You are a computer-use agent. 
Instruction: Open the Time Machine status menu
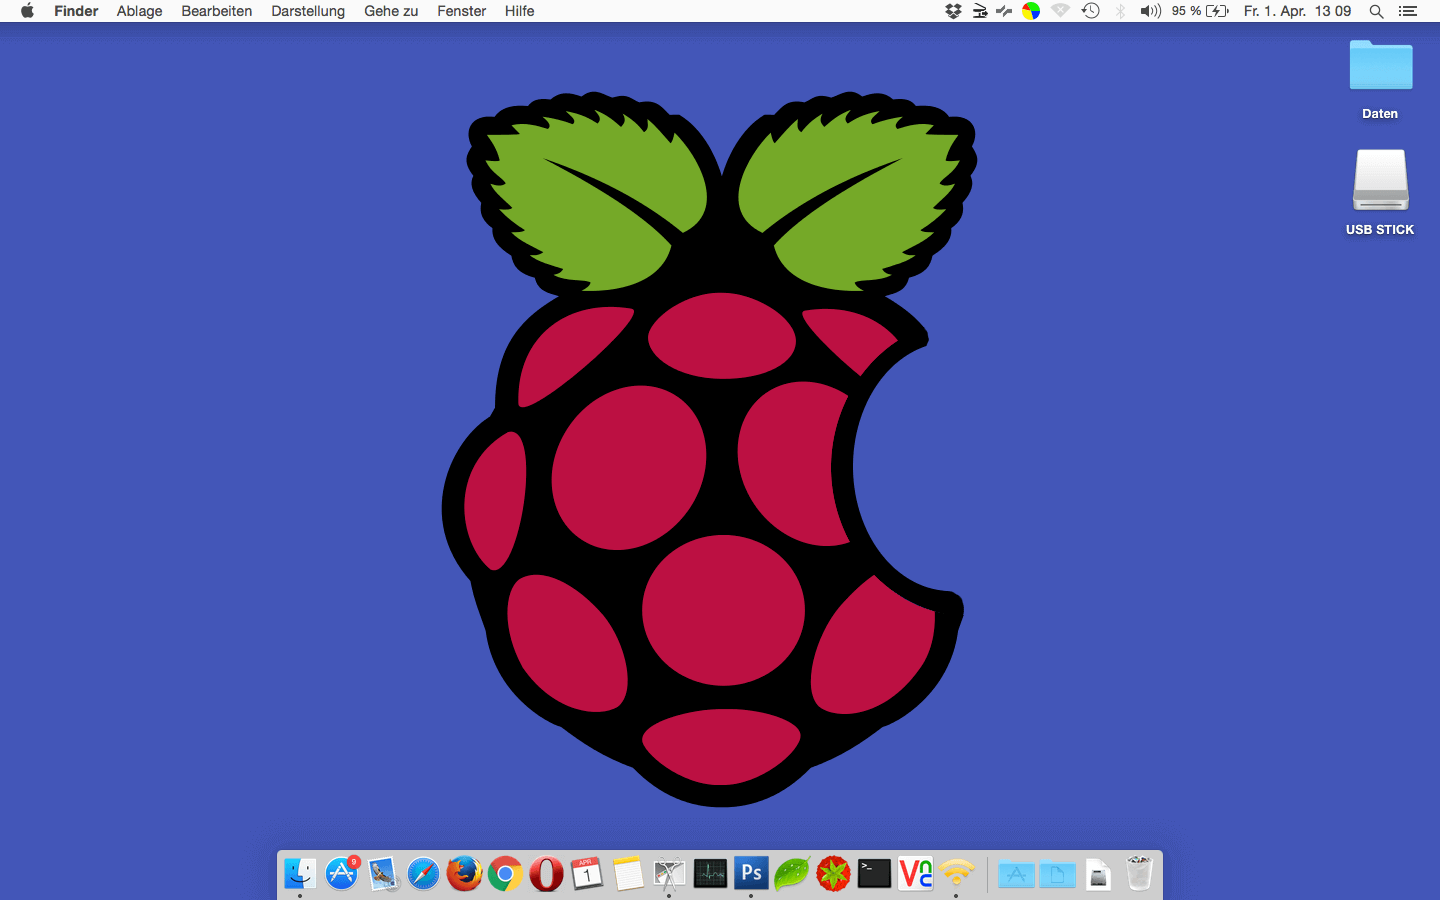(x=1091, y=11)
